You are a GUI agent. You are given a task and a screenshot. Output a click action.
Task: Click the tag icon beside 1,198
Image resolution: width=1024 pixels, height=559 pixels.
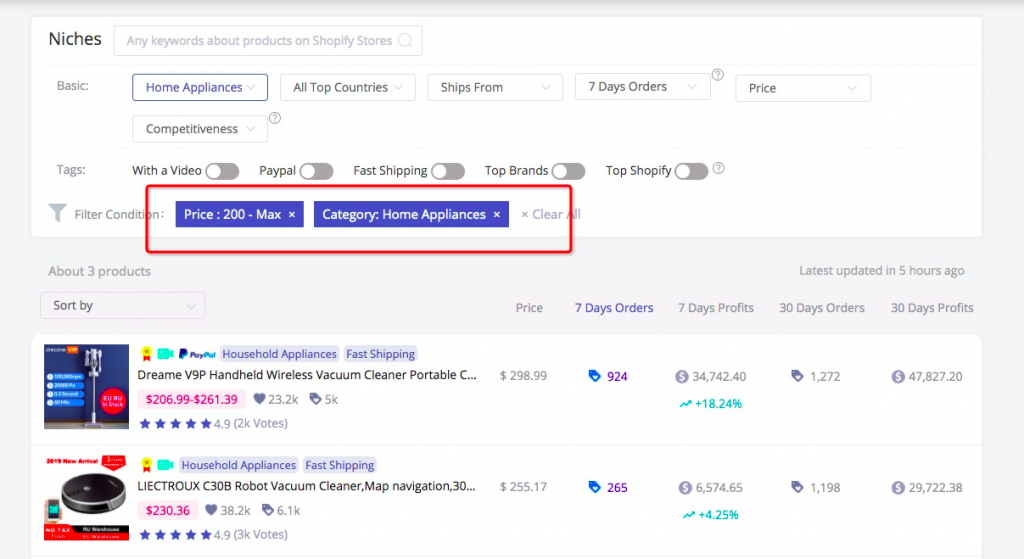797,487
